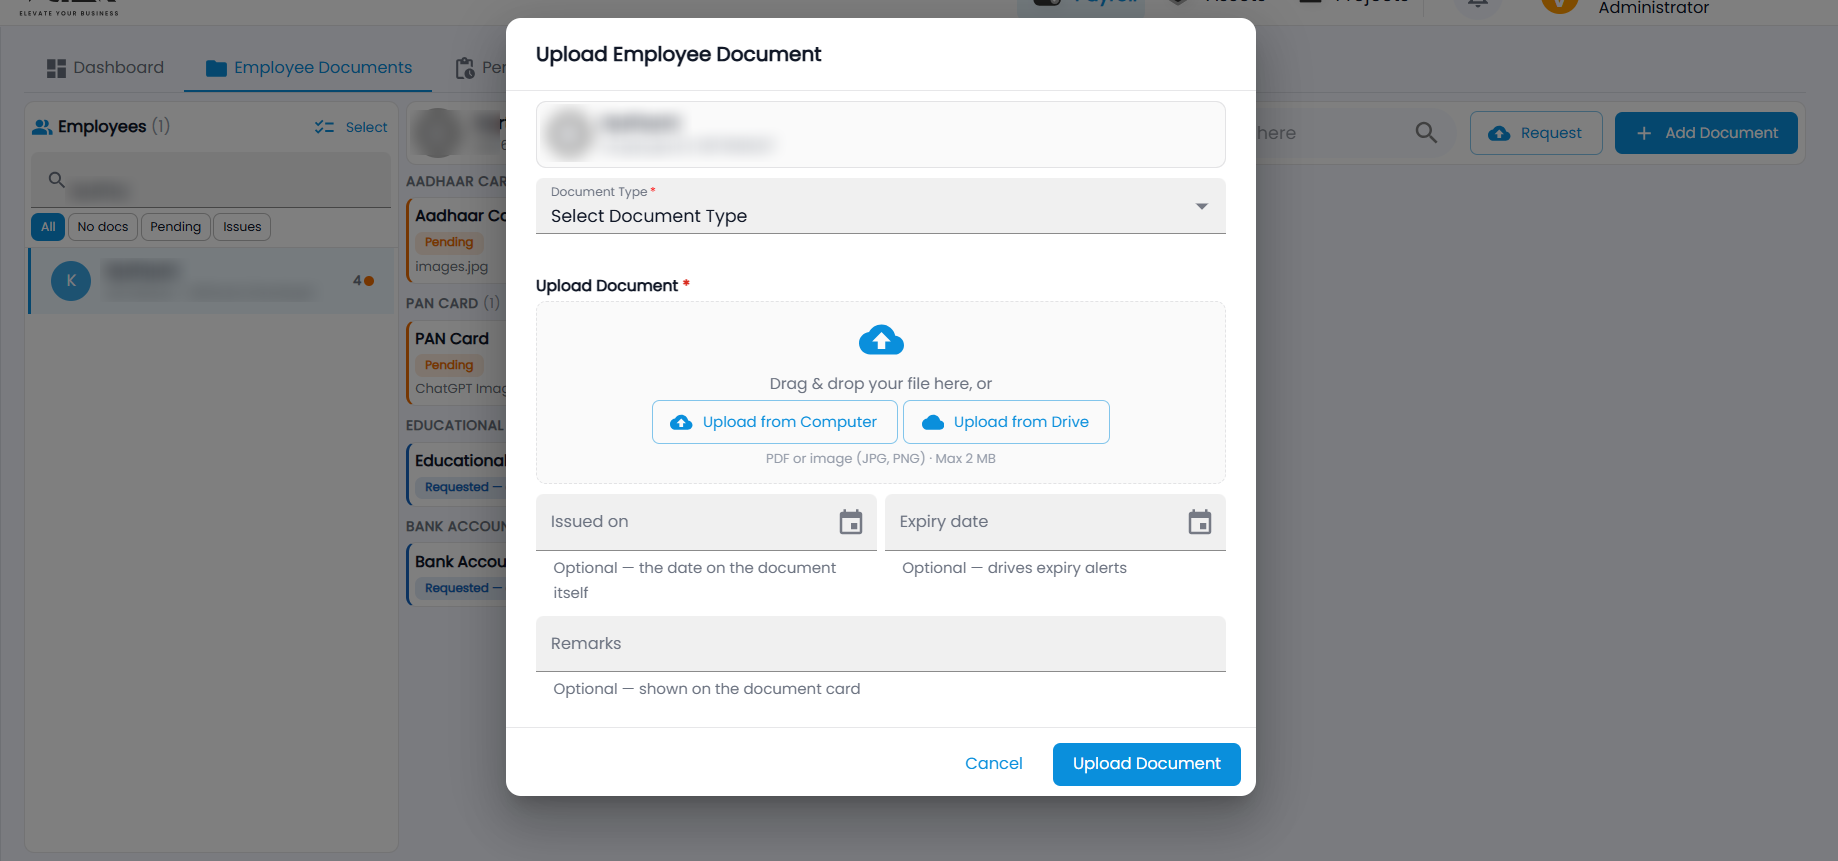Click the employee search field

(x=211, y=181)
